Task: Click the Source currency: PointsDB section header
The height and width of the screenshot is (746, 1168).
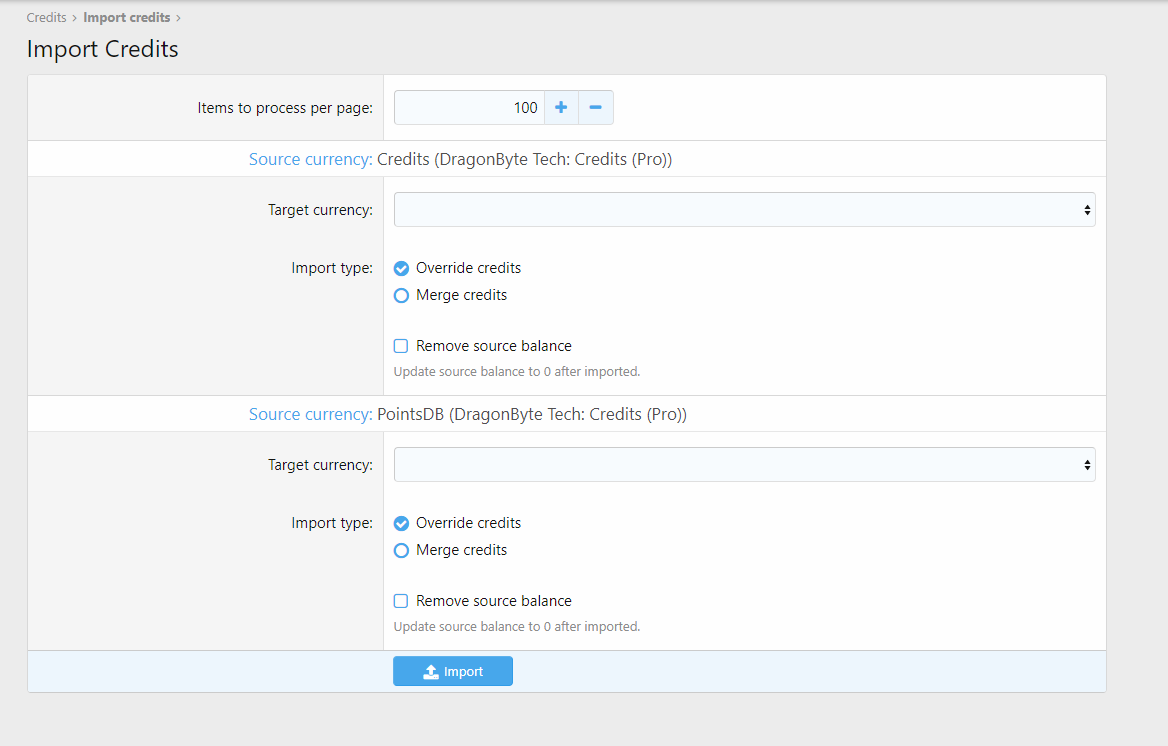Action: pyautogui.click(x=467, y=414)
